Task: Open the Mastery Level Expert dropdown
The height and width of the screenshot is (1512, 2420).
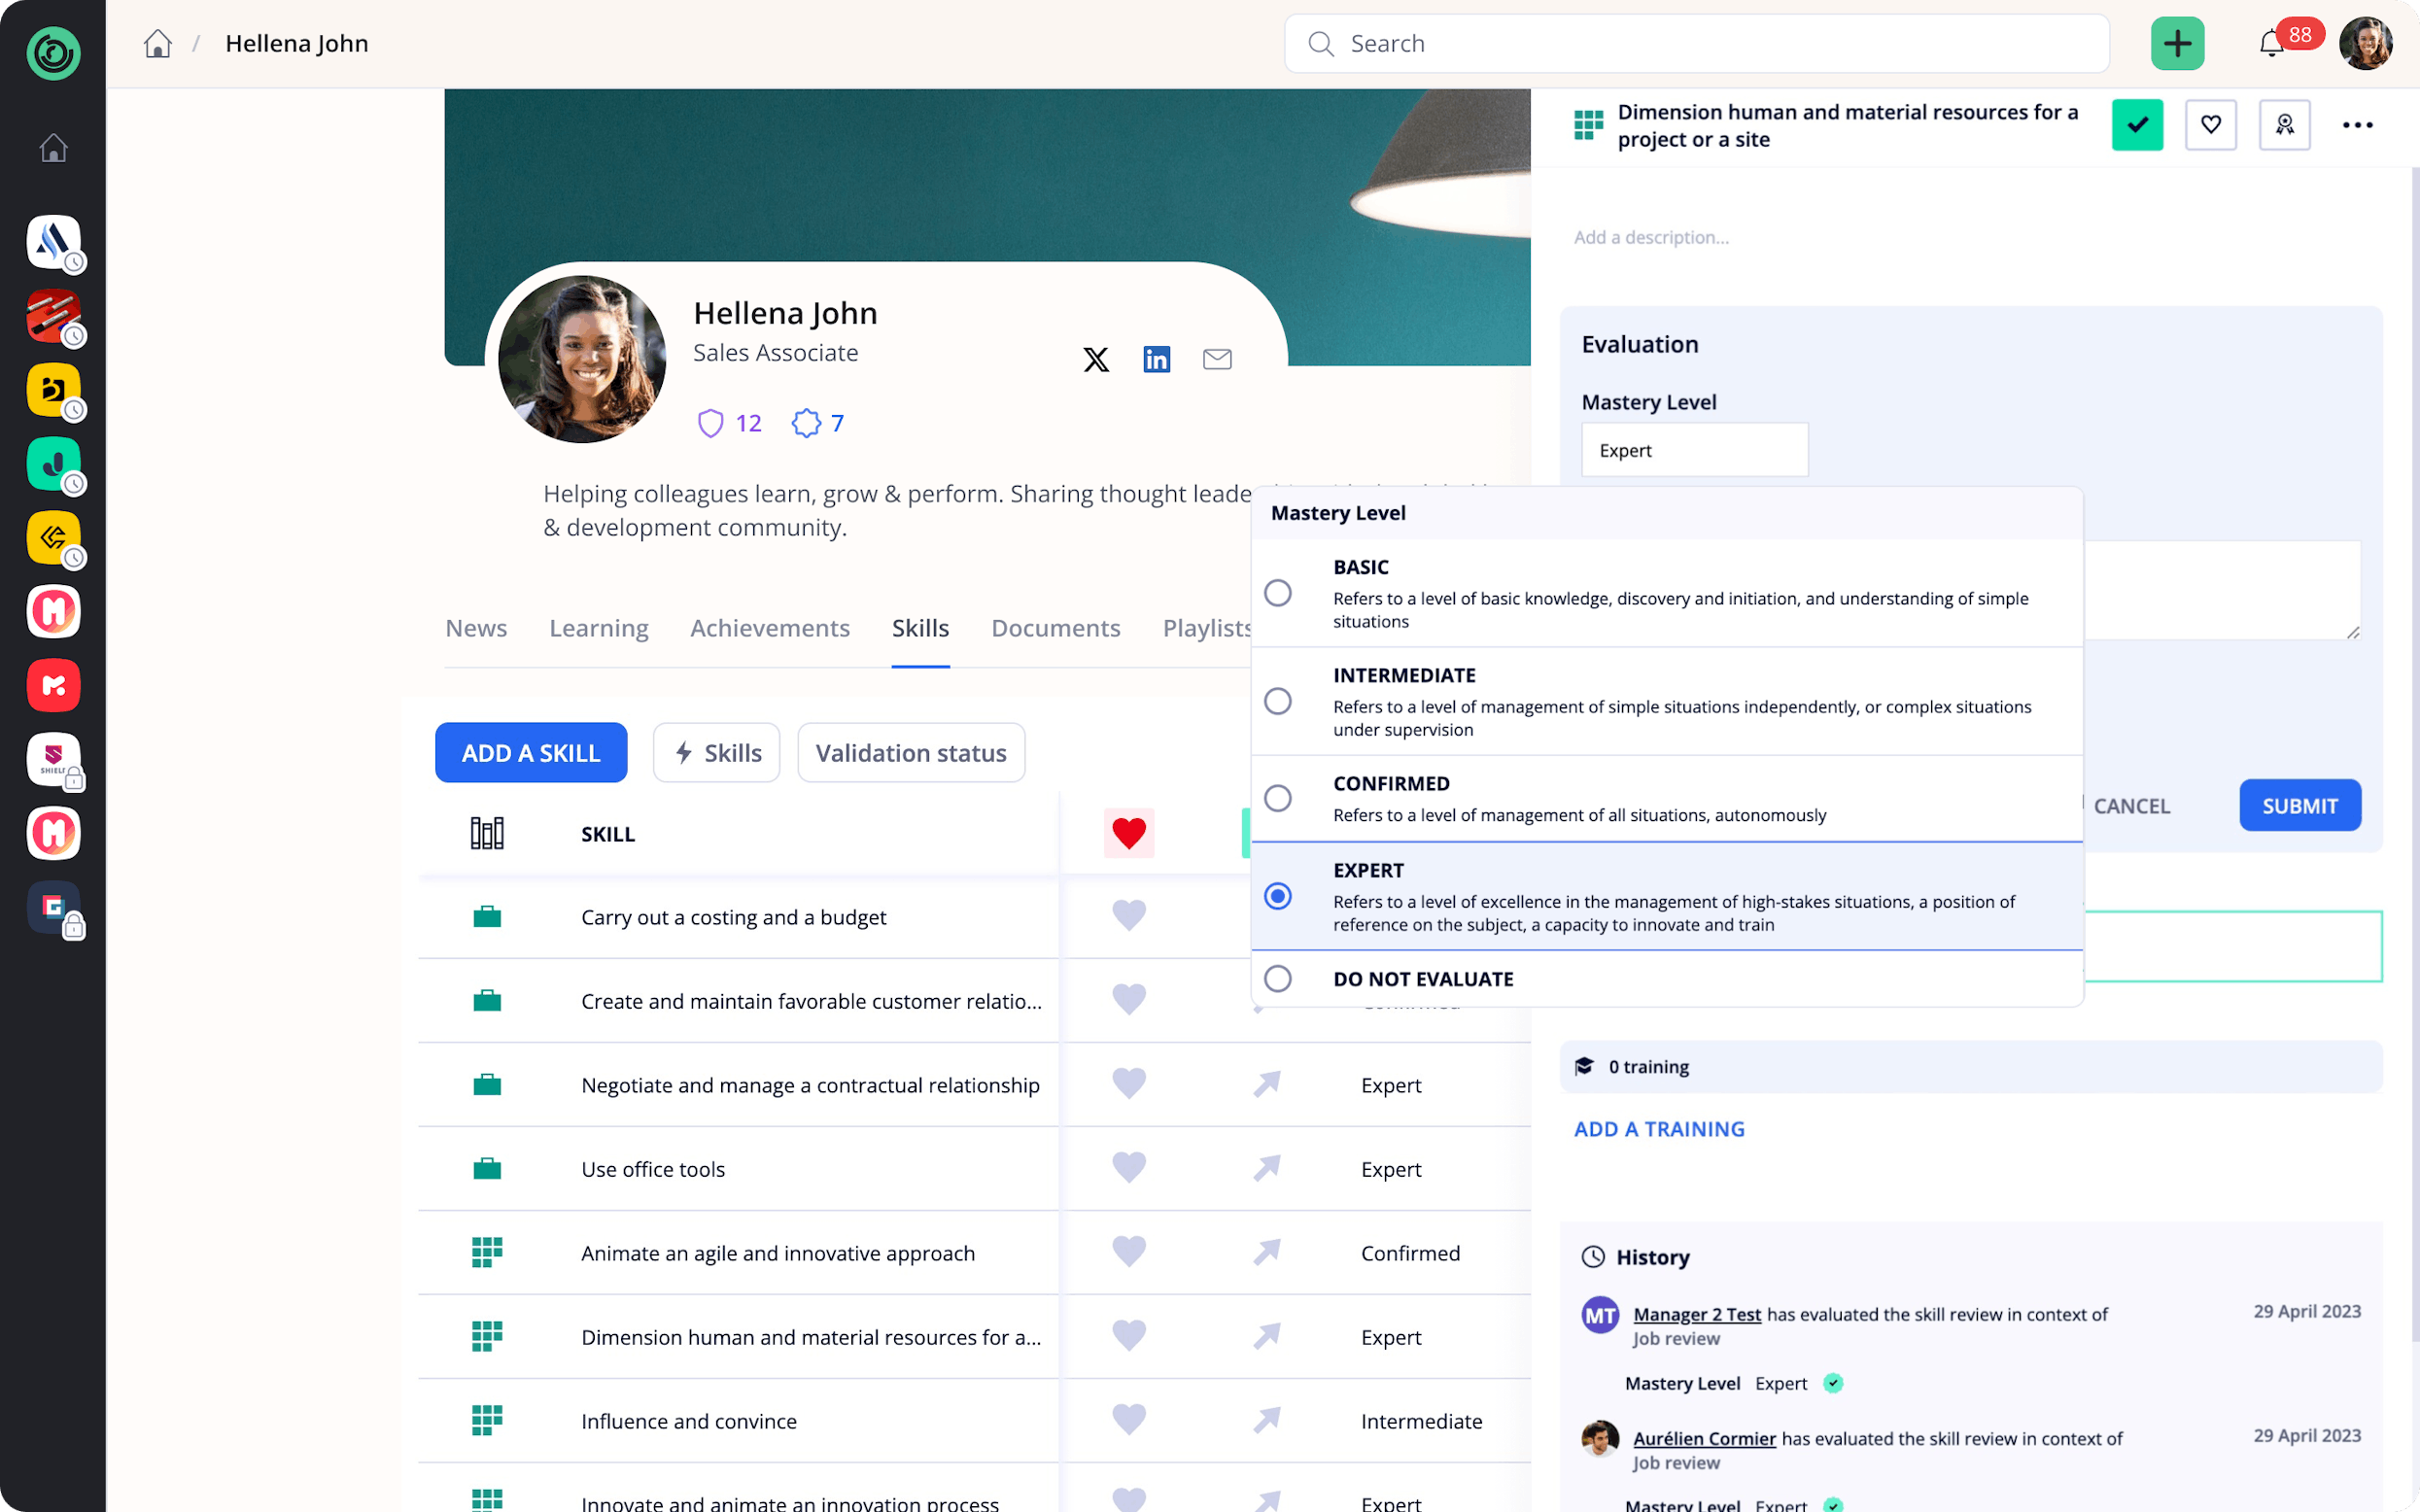Action: tap(1694, 450)
